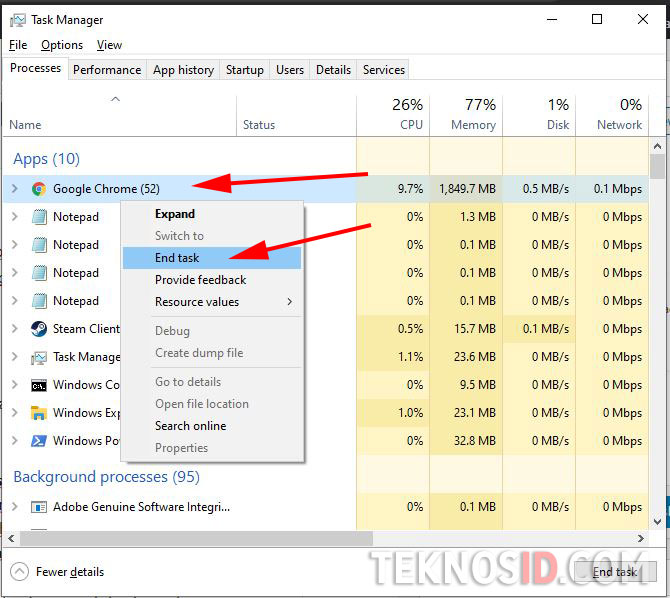The width and height of the screenshot is (670, 598).
Task: Click the Apps (10) group heading
Action: 47,159
